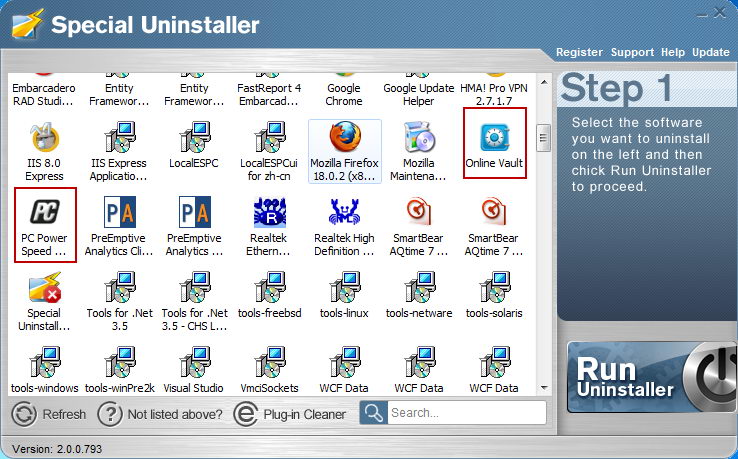This screenshot has width=738, height=459.
Task: Open the Help menu link
Action: pyautogui.click(x=673, y=52)
